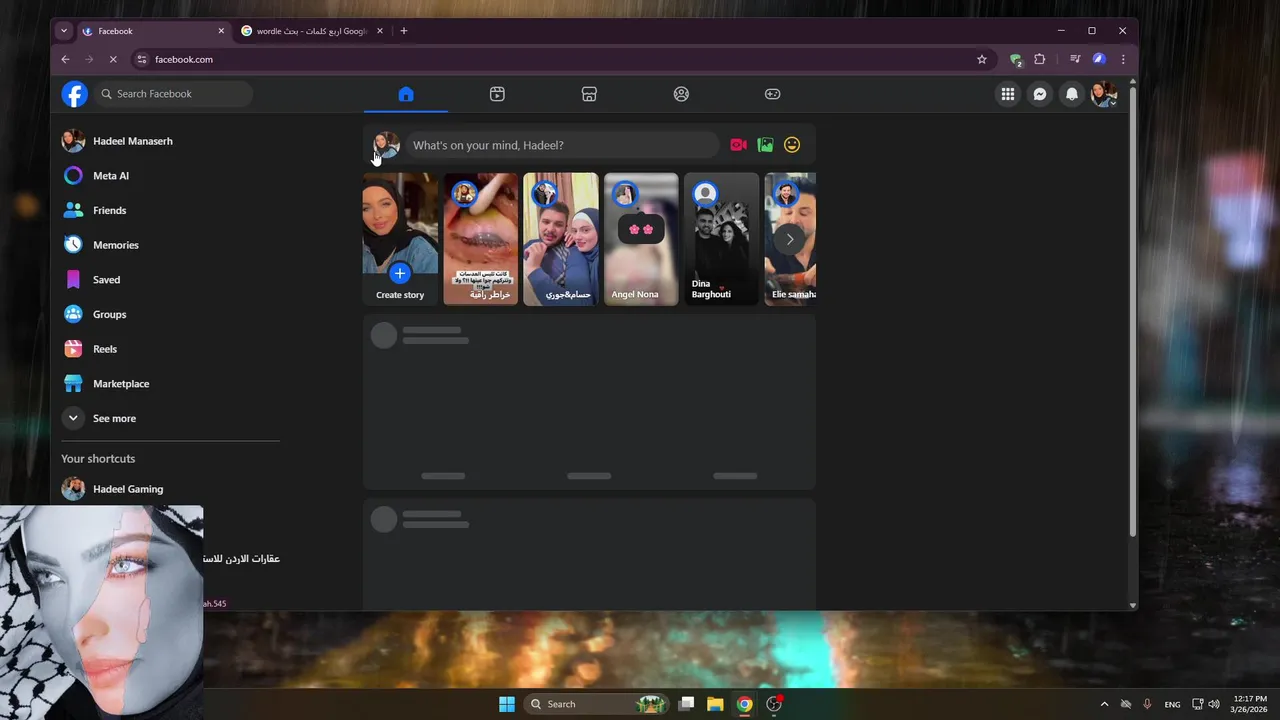Open Reels from the sidebar

tap(170, 349)
